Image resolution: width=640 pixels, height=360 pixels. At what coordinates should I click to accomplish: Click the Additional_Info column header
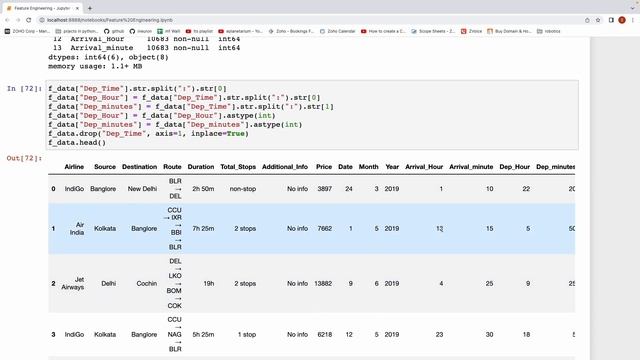pos(285,167)
